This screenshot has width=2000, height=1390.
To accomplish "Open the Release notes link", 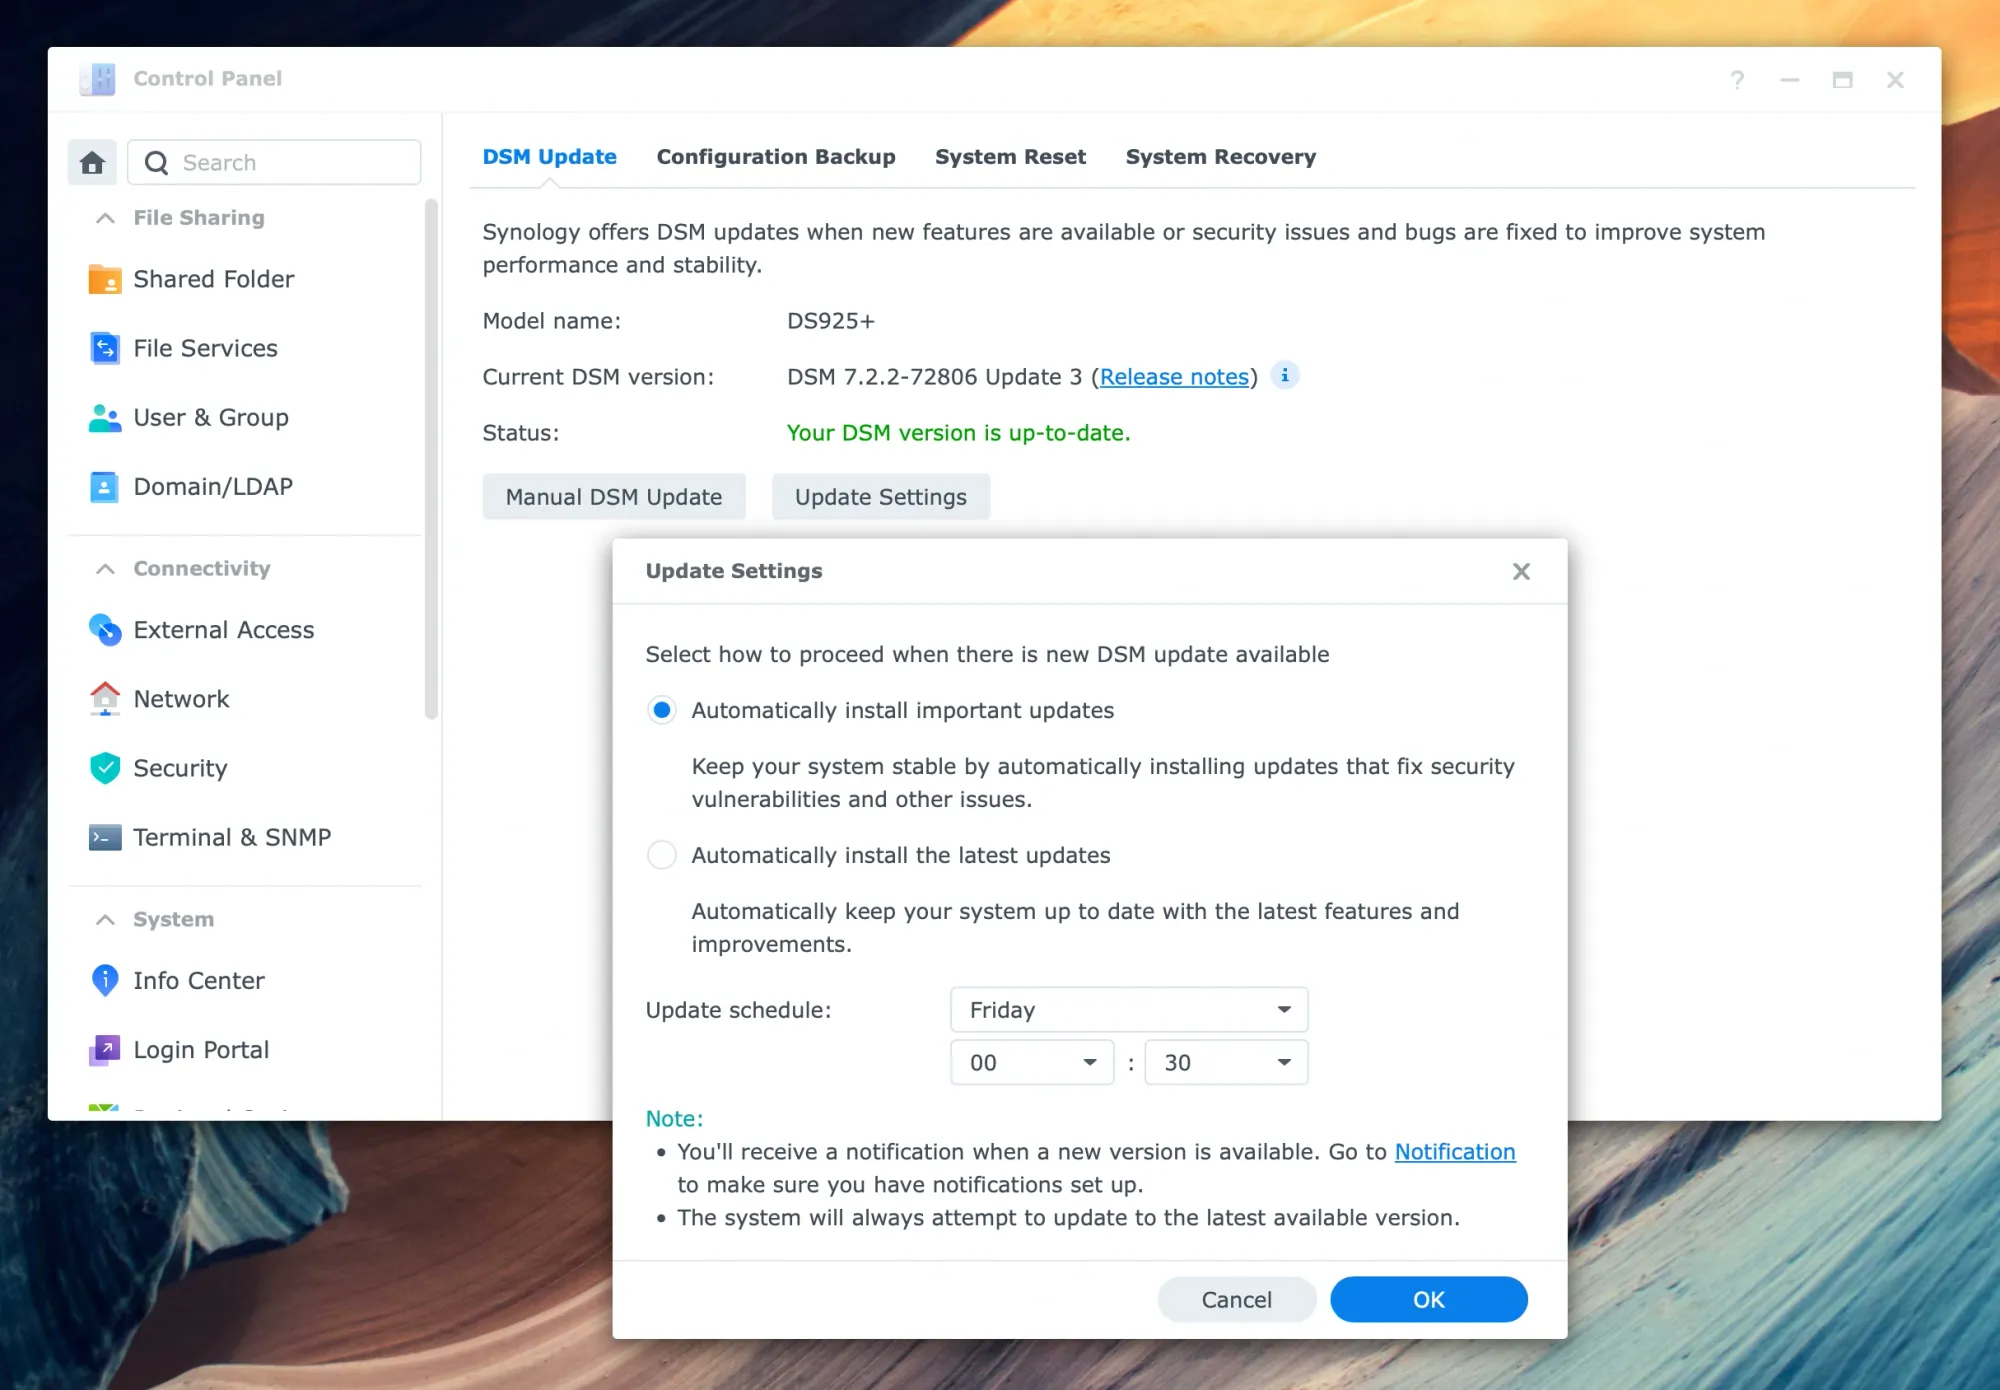I will coord(1174,377).
